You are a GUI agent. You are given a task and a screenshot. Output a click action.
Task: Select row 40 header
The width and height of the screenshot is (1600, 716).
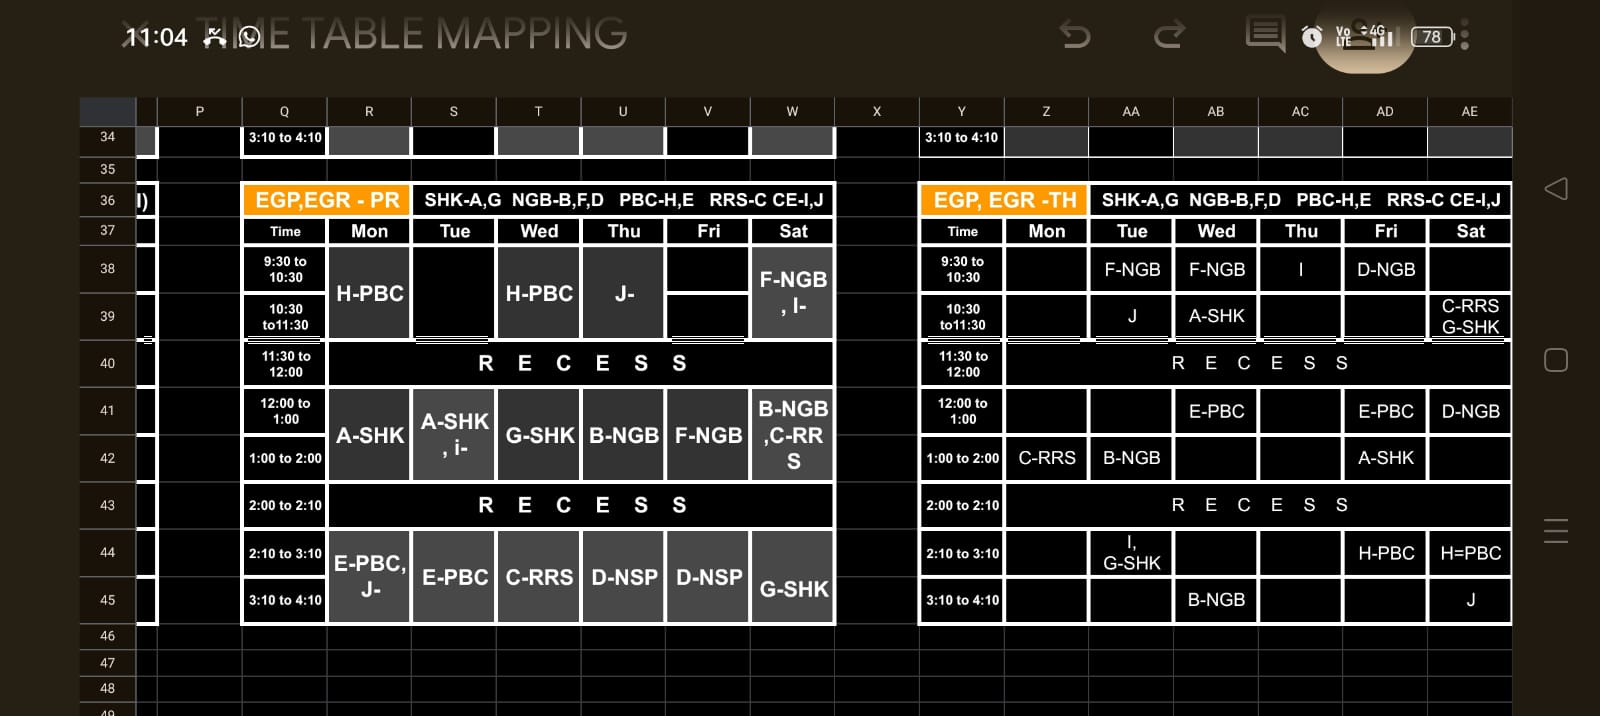point(107,364)
